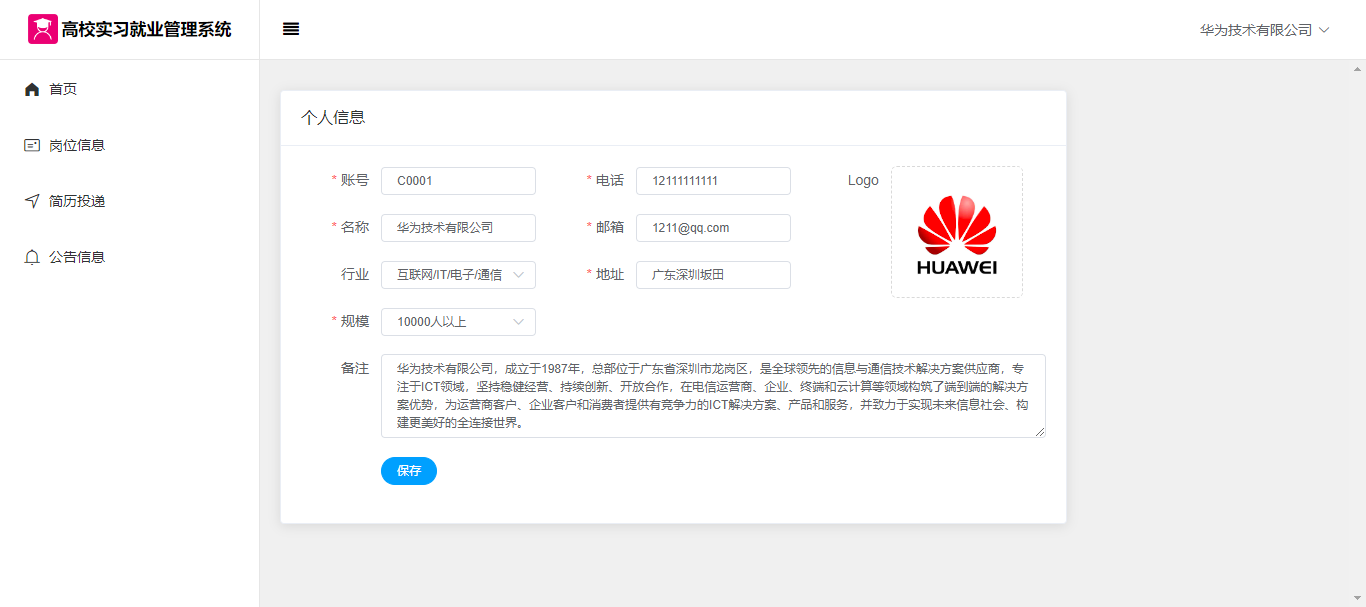Screen dimensions: 1366x607
Task: Focus the 地址 input with 广东深圳坂田
Action: (x=713, y=275)
